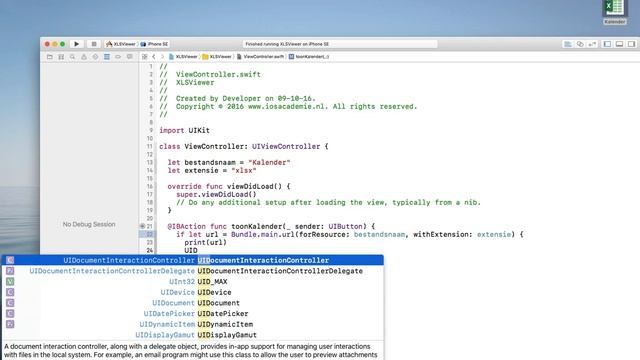Screen dimensions: 640x360
Task: Switch to the Version editor
Action: click(592, 44)
